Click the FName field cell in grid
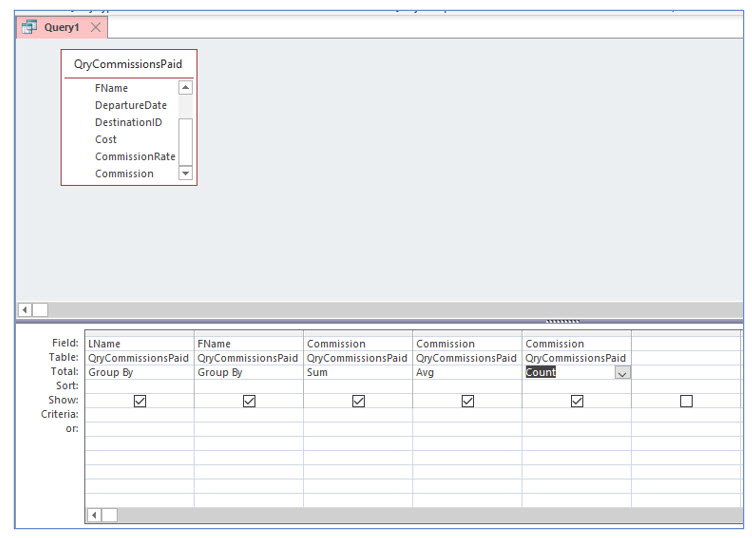The height and width of the screenshot is (538, 752). click(249, 344)
